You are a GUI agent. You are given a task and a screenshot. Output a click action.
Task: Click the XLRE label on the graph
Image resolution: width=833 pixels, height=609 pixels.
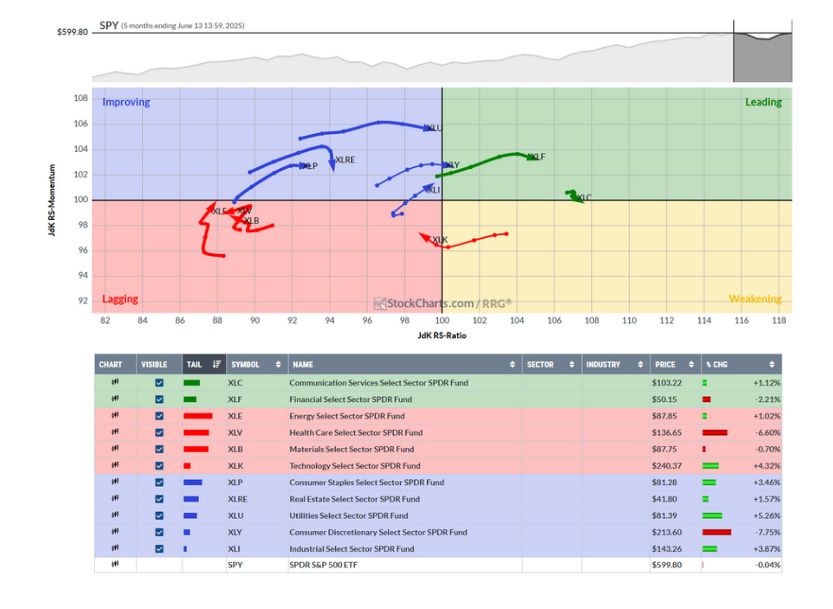click(x=345, y=159)
